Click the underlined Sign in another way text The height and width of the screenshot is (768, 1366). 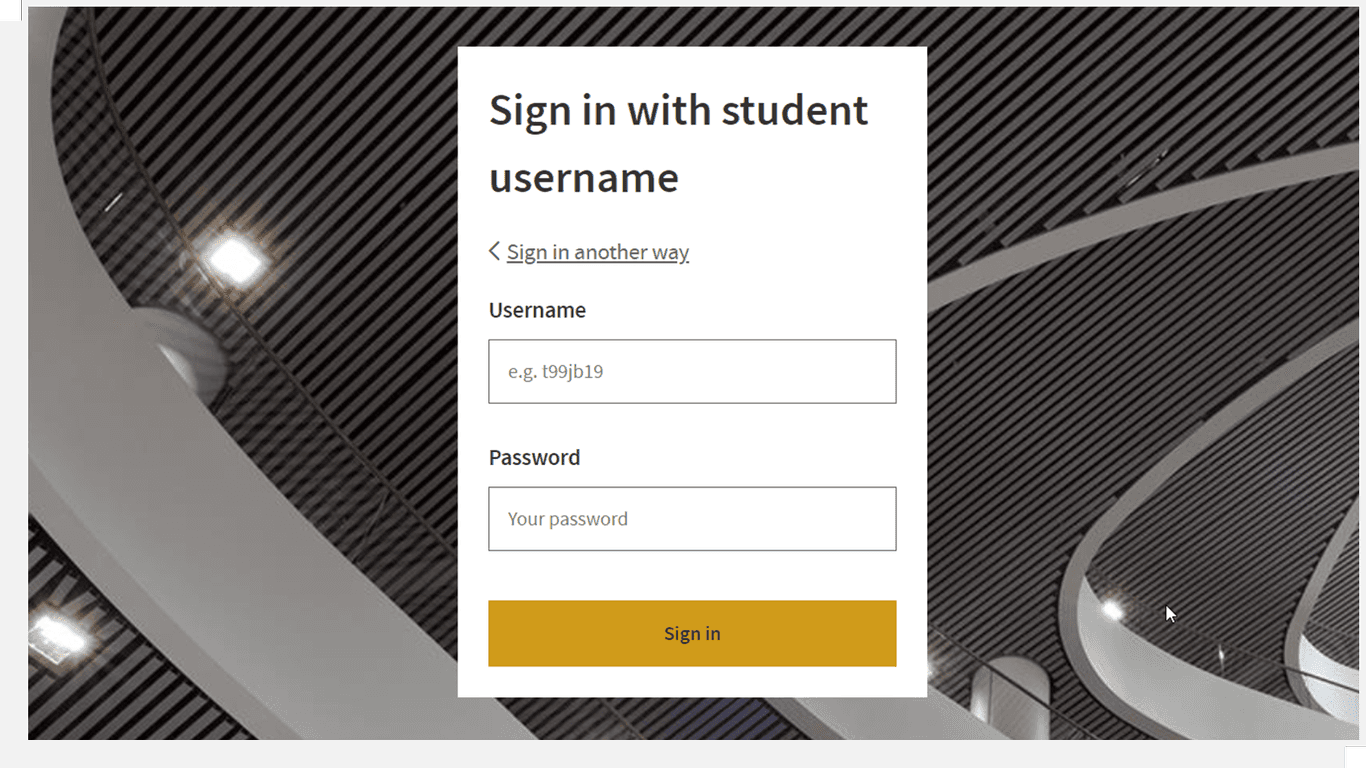point(597,251)
